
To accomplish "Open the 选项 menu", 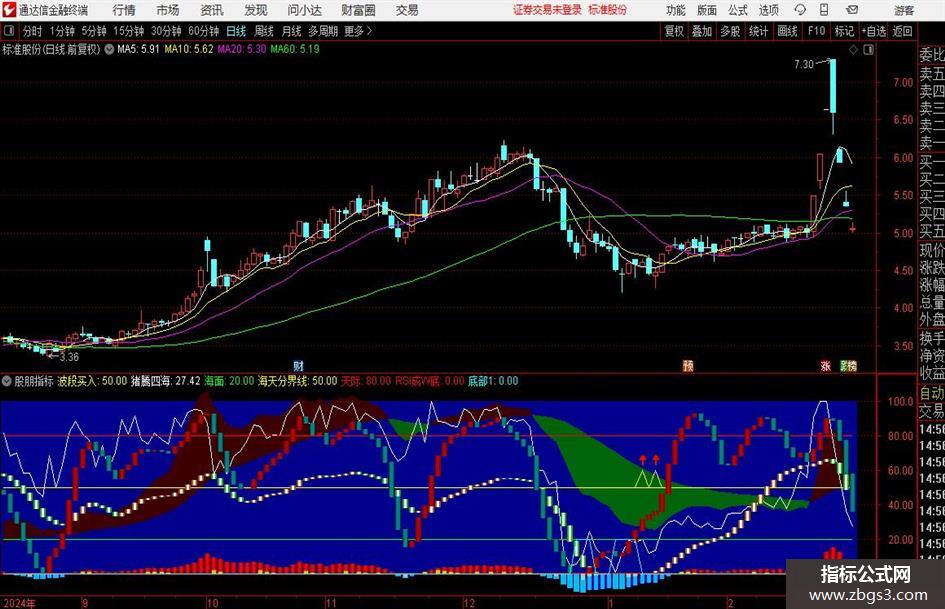I will (768, 10).
